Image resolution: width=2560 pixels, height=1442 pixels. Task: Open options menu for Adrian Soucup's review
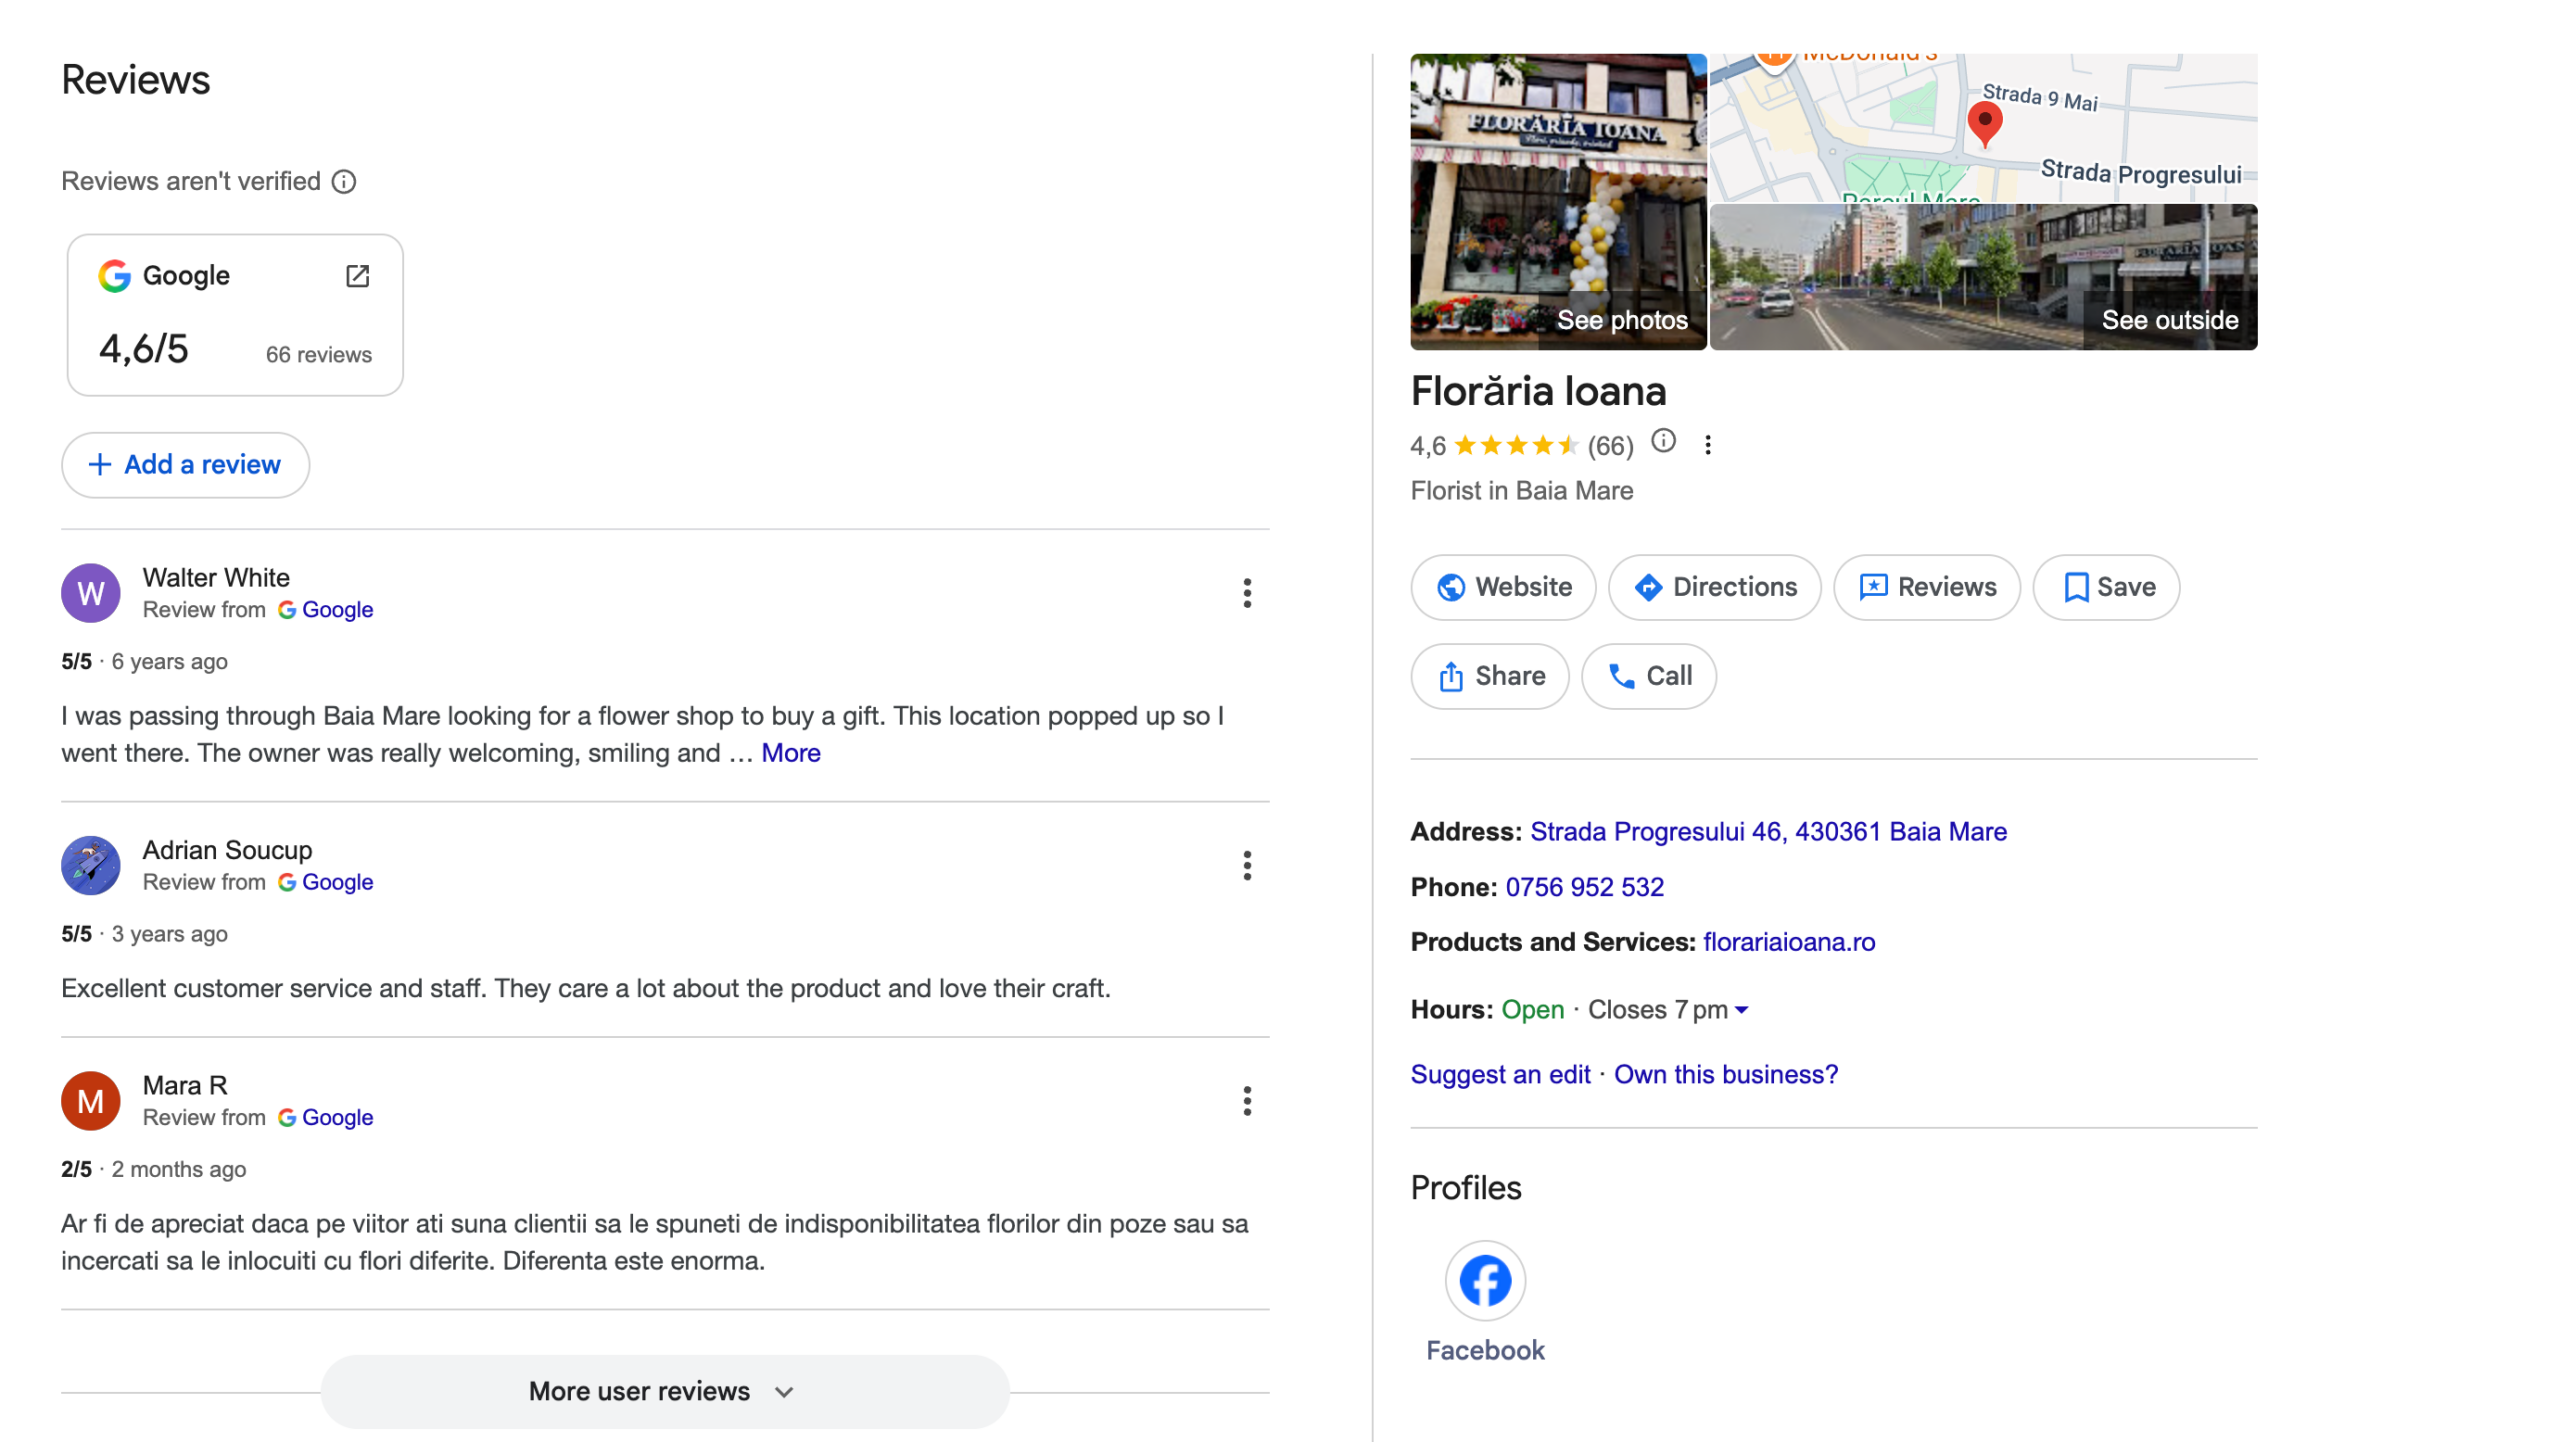point(1247,865)
